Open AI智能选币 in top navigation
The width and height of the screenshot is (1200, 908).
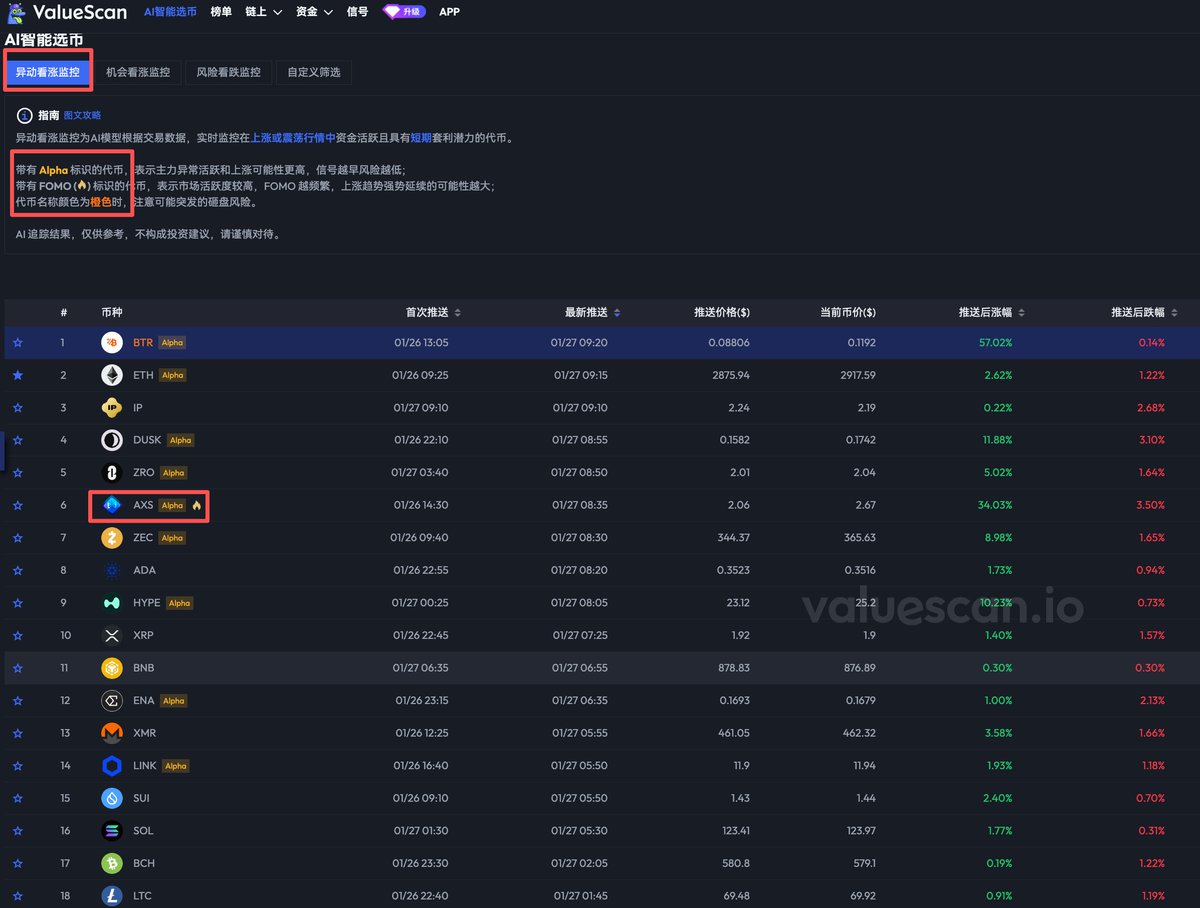(171, 12)
